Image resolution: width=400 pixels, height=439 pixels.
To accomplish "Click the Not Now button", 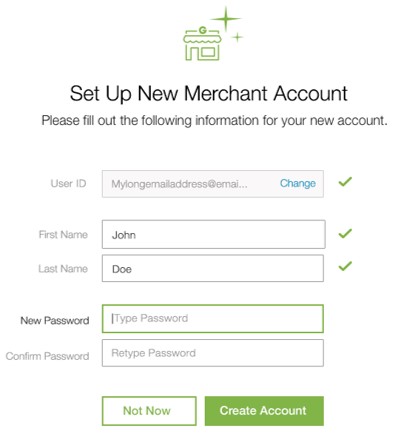I will click(x=149, y=411).
